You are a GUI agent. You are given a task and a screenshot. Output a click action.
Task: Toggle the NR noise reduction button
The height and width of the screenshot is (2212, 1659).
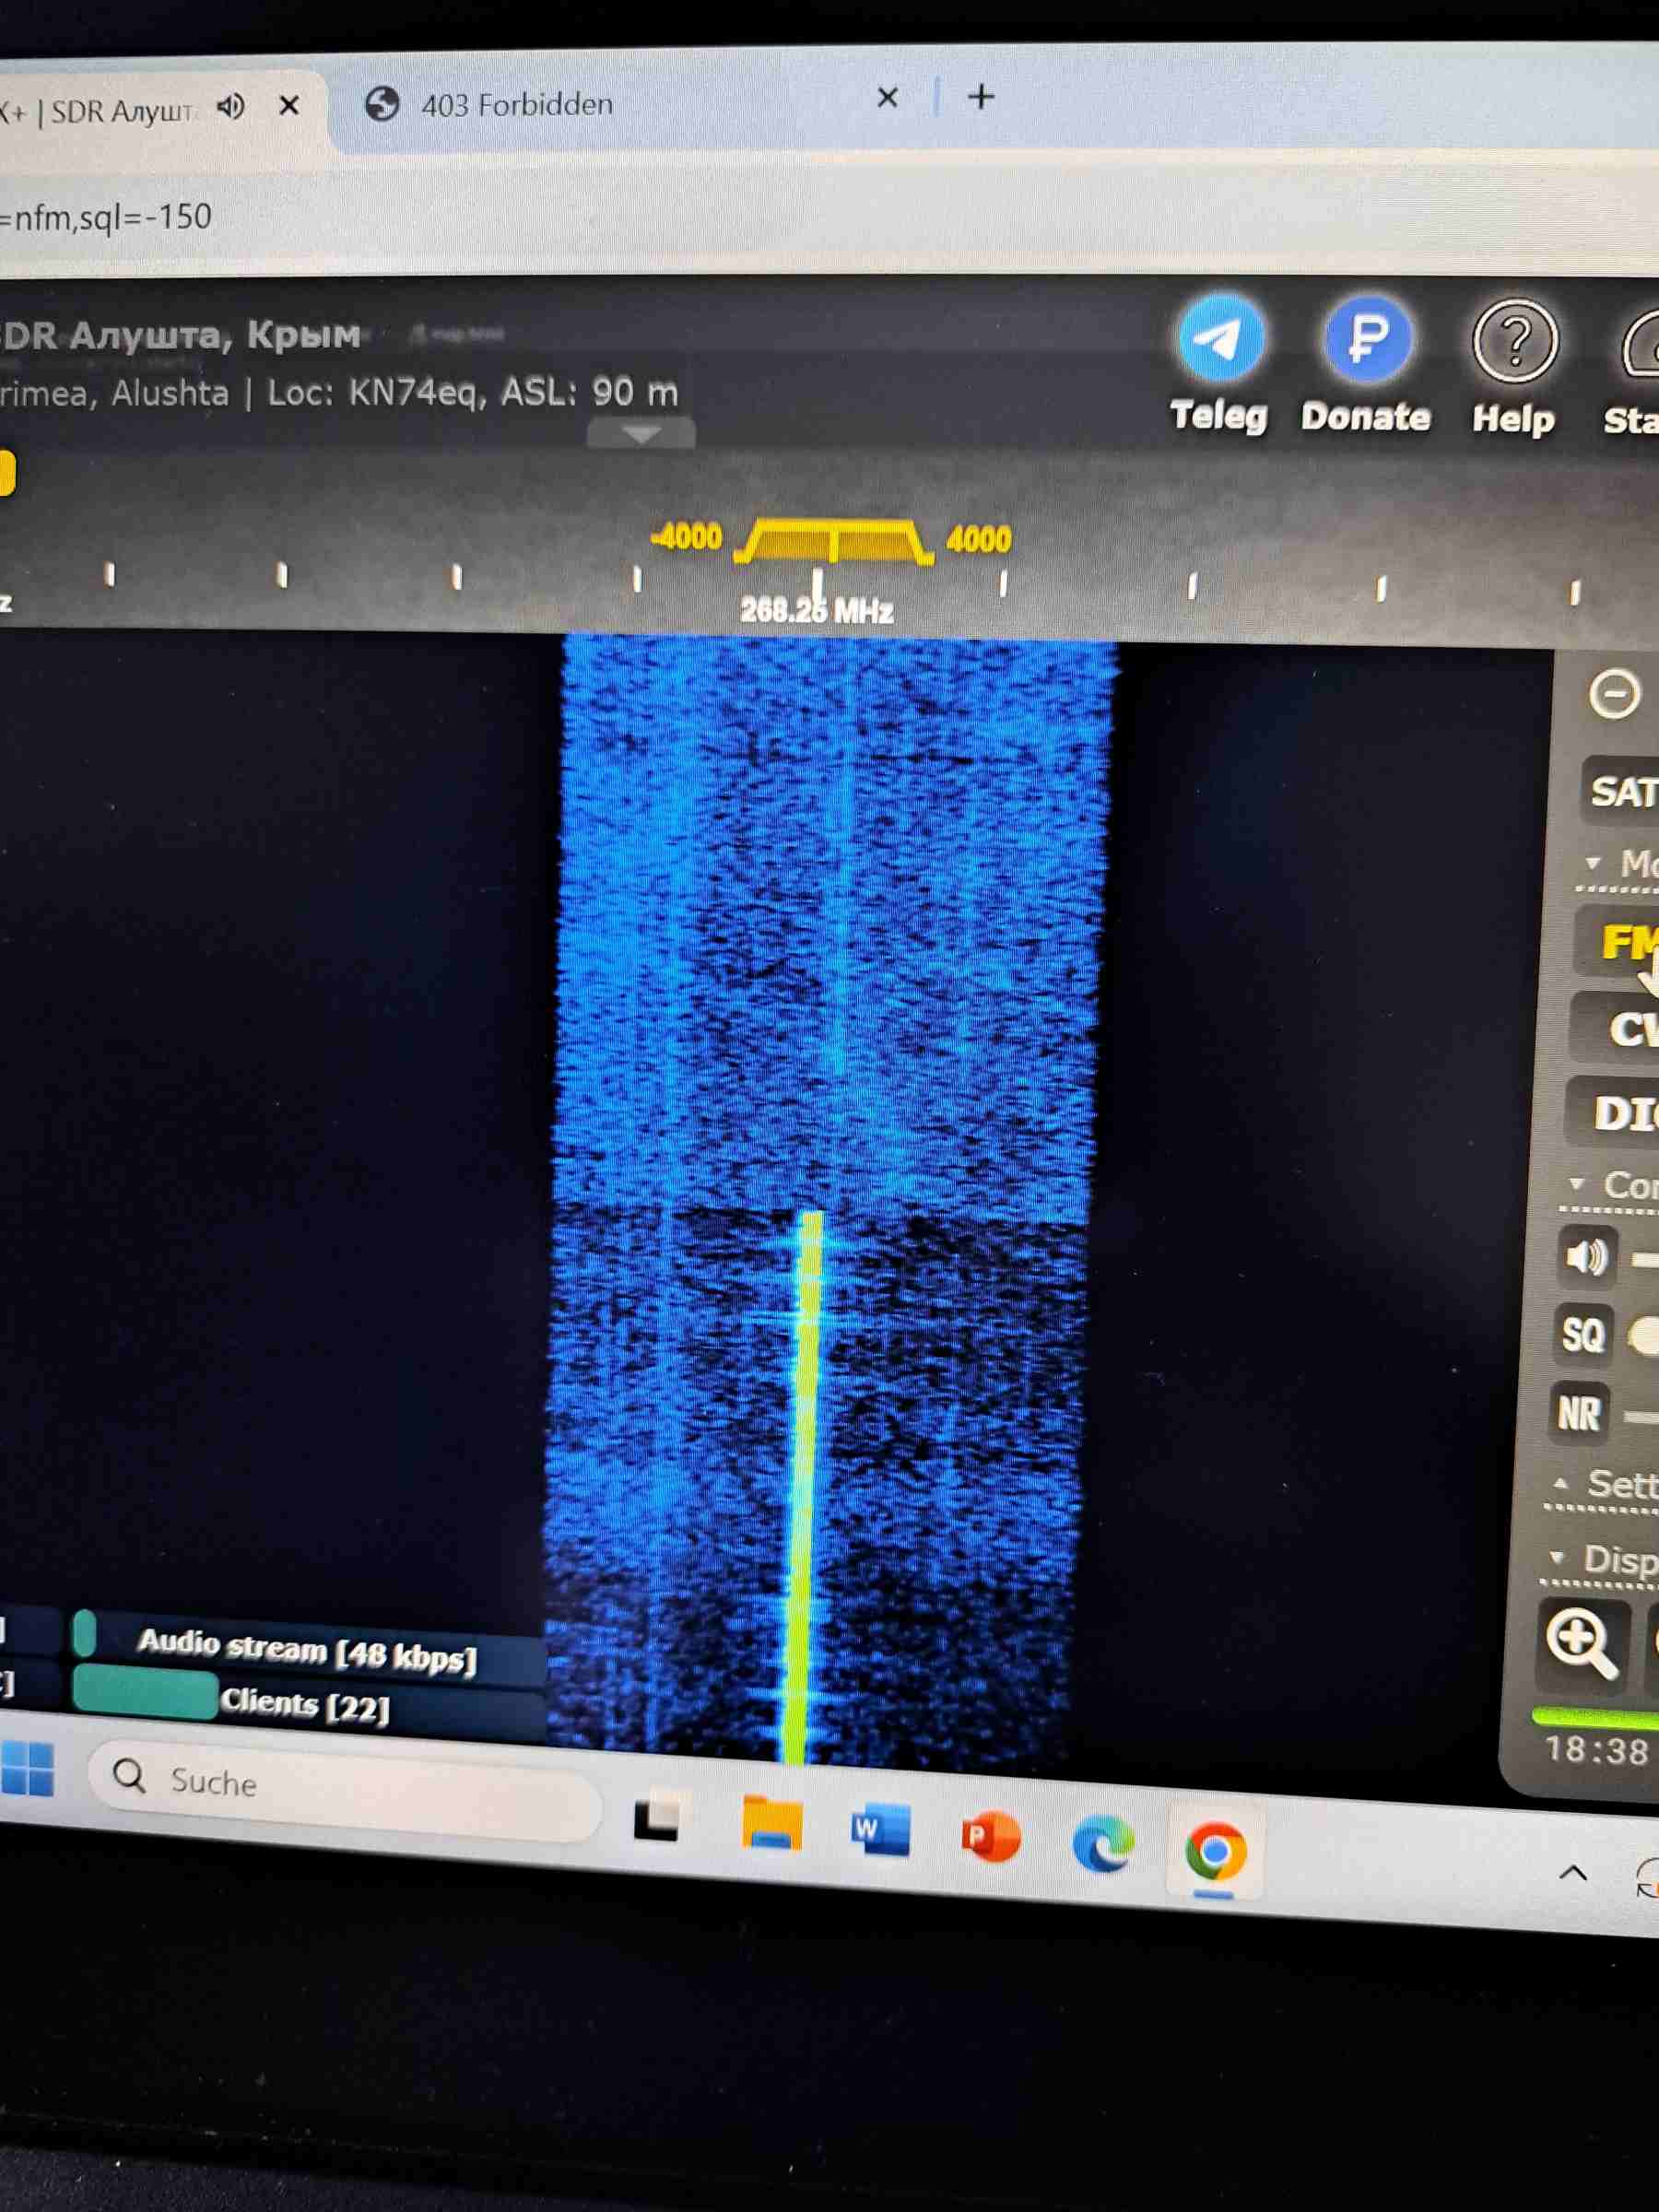[1579, 1414]
